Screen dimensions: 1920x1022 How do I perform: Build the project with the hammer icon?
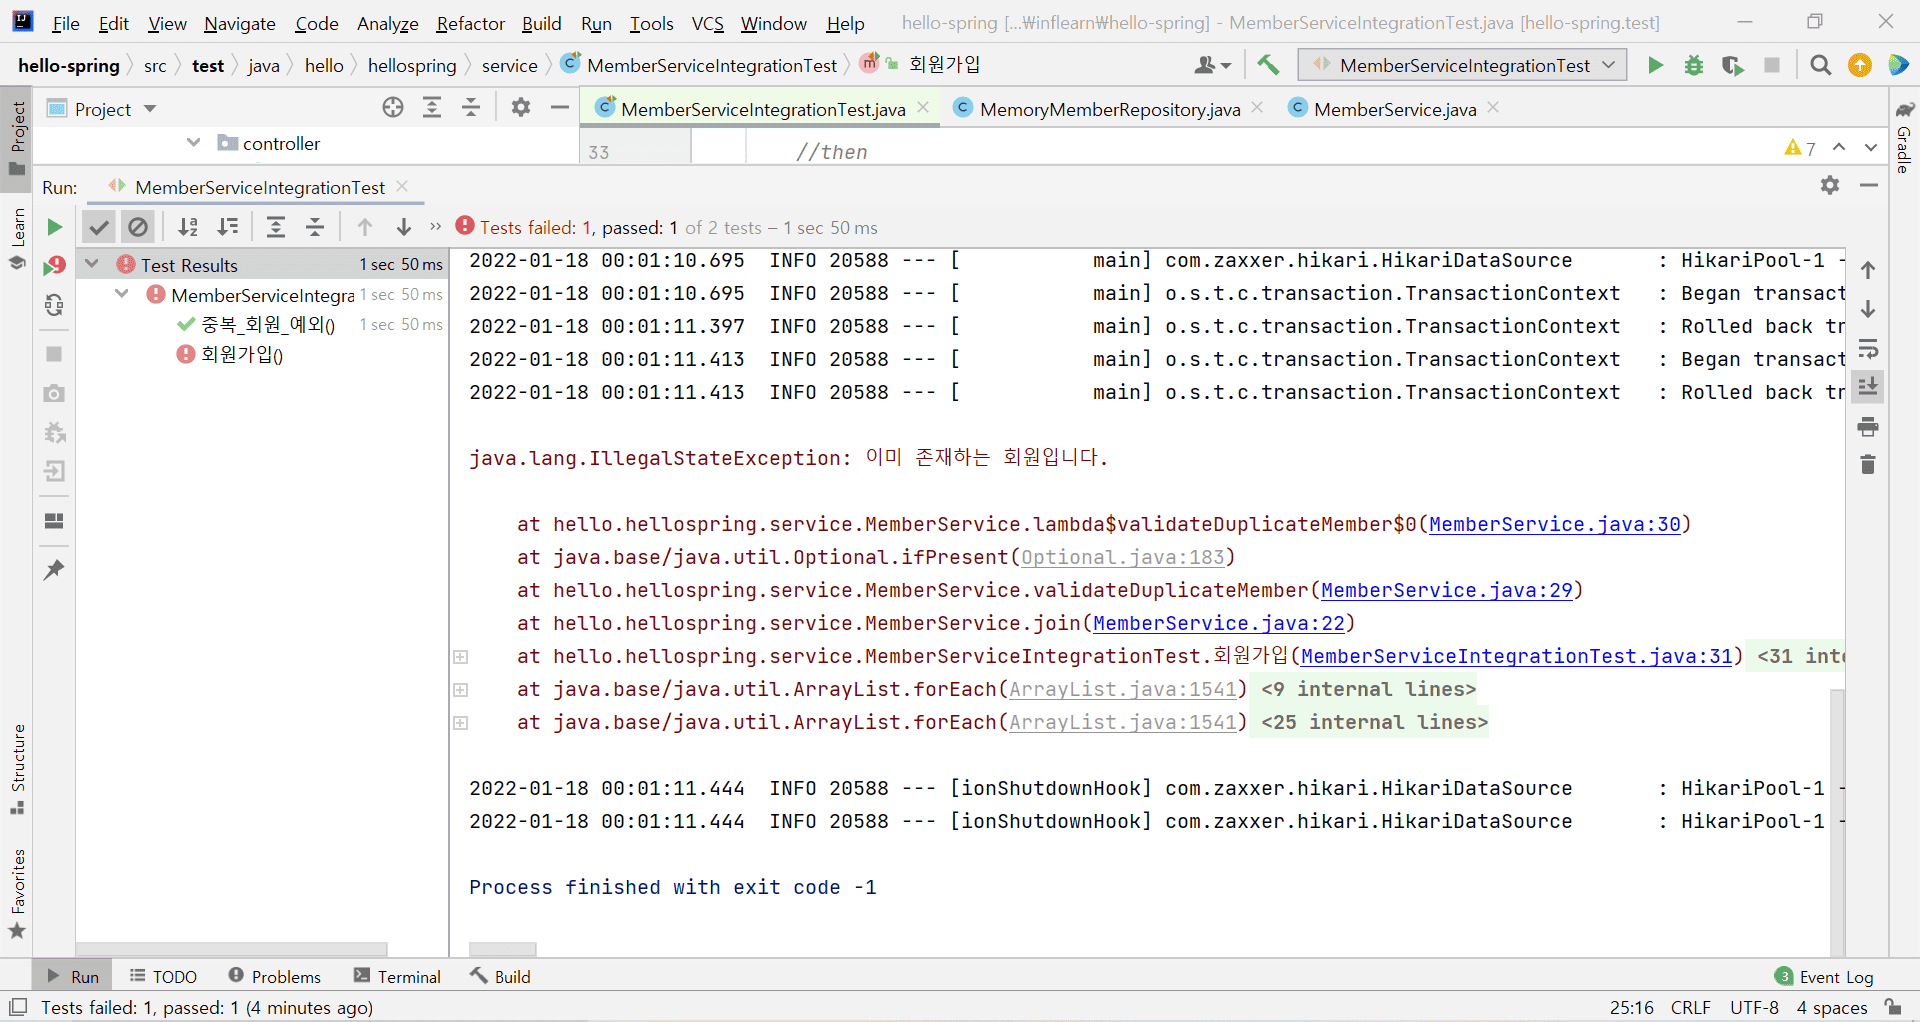click(x=1268, y=65)
